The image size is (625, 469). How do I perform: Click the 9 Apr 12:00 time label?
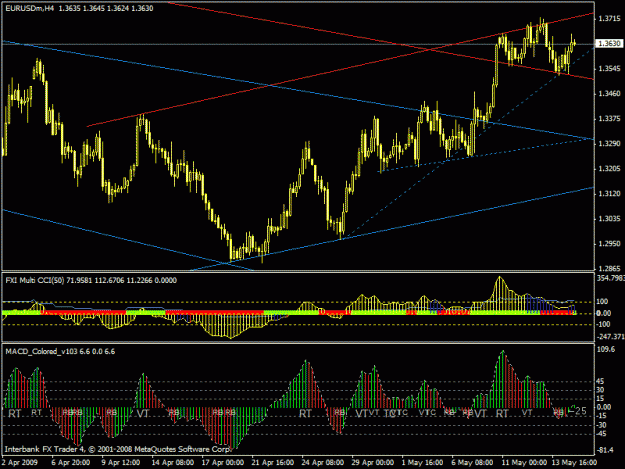[120, 463]
